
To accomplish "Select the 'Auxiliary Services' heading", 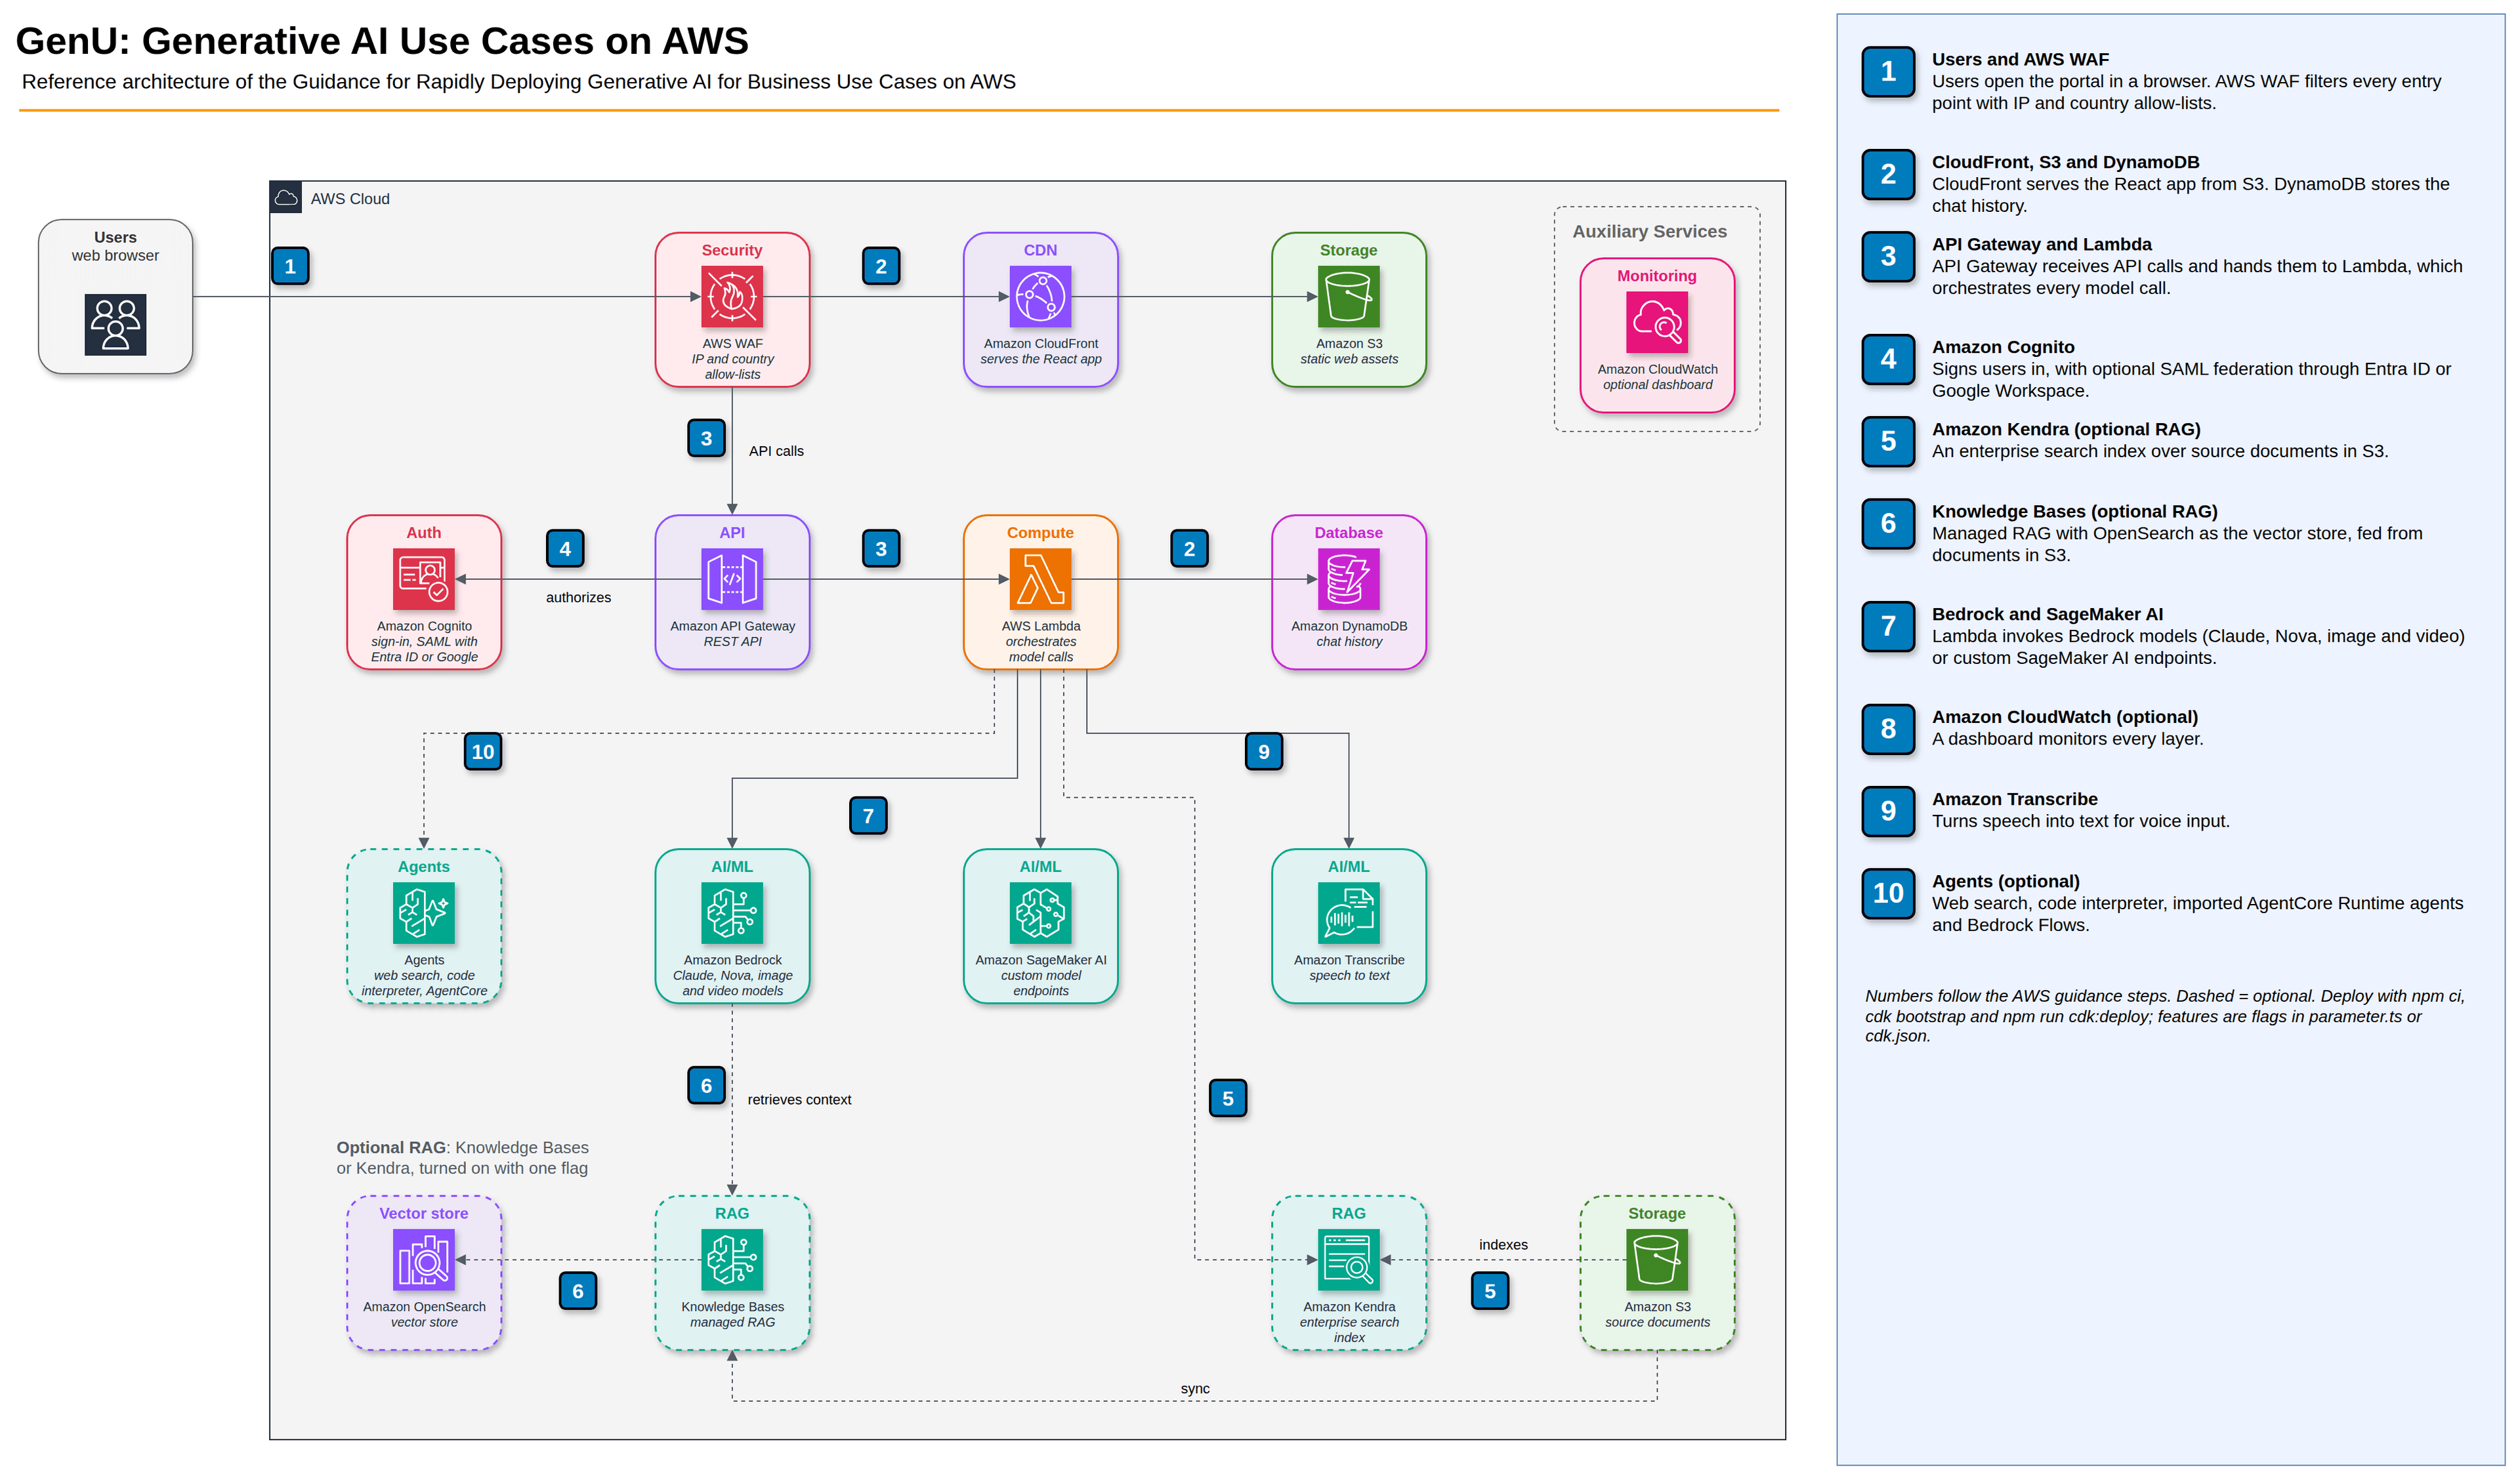I will [1649, 231].
